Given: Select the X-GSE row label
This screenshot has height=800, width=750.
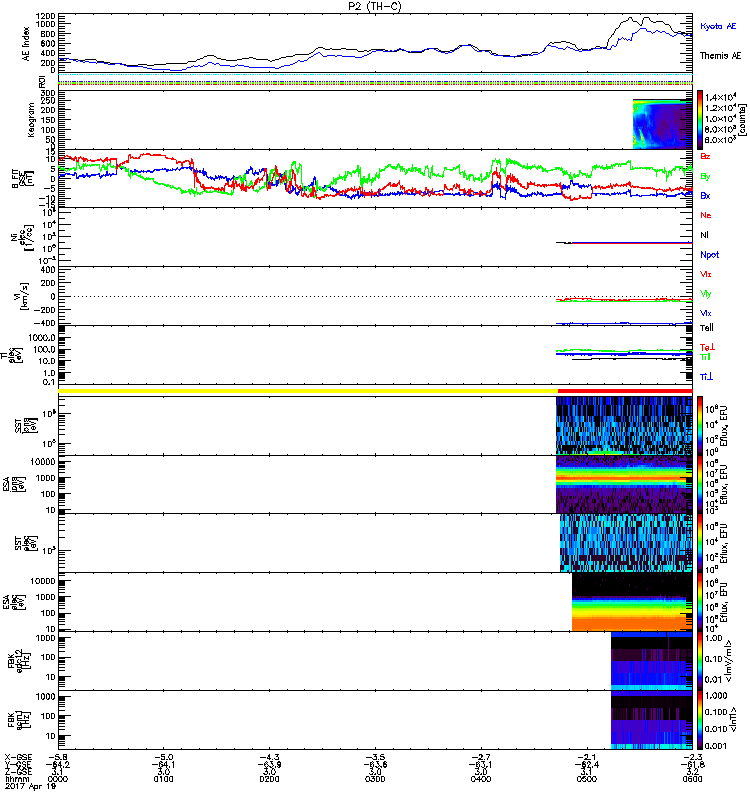Looking at the screenshot, I should click(x=18, y=757).
